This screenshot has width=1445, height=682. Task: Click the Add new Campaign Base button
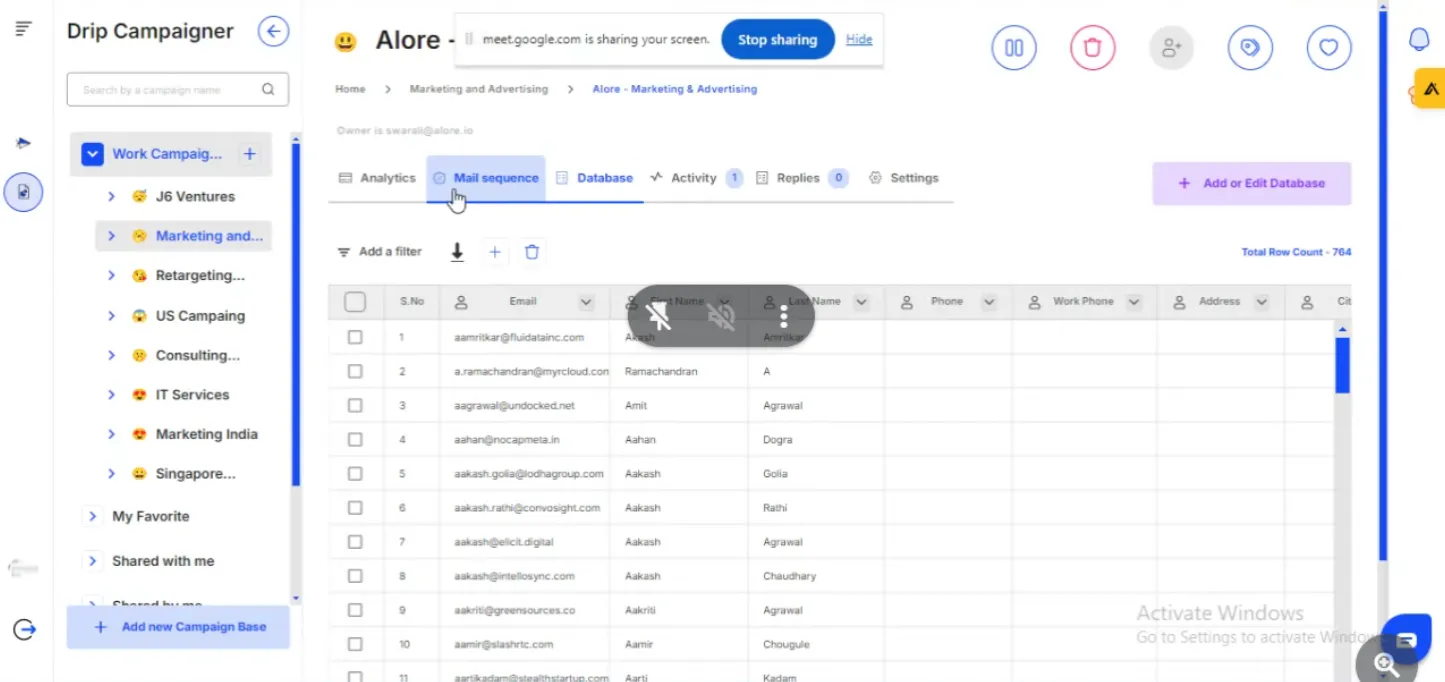[179, 627]
